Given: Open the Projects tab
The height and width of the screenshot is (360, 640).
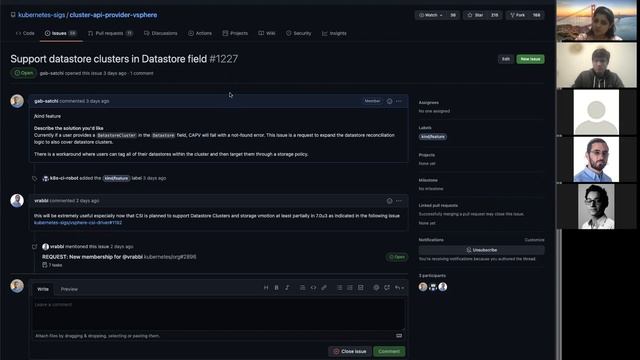Looking at the screenshot, I should click(x=235, y=33).
